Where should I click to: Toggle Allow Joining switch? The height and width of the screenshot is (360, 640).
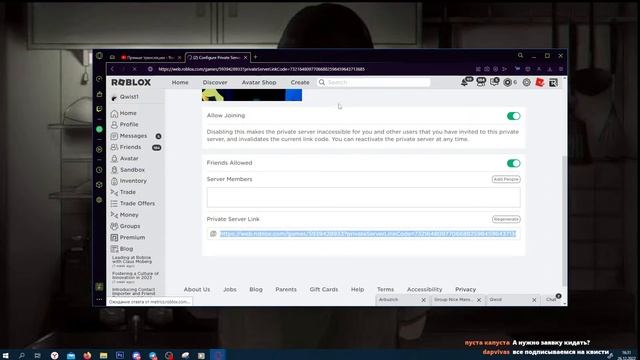(513, 116)
